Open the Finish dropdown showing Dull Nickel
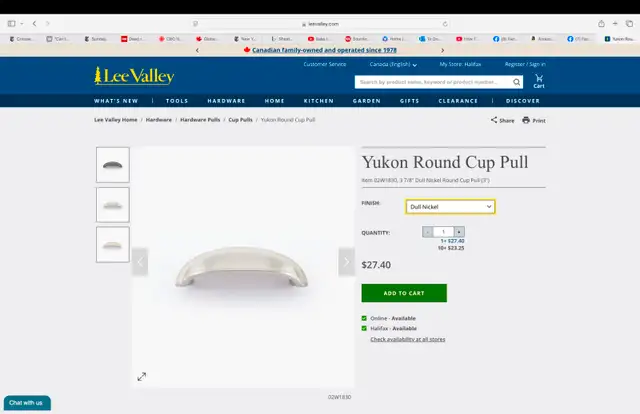Image resolution: width=640 pixels, height=414 pixels. click(x=450, y=207)
